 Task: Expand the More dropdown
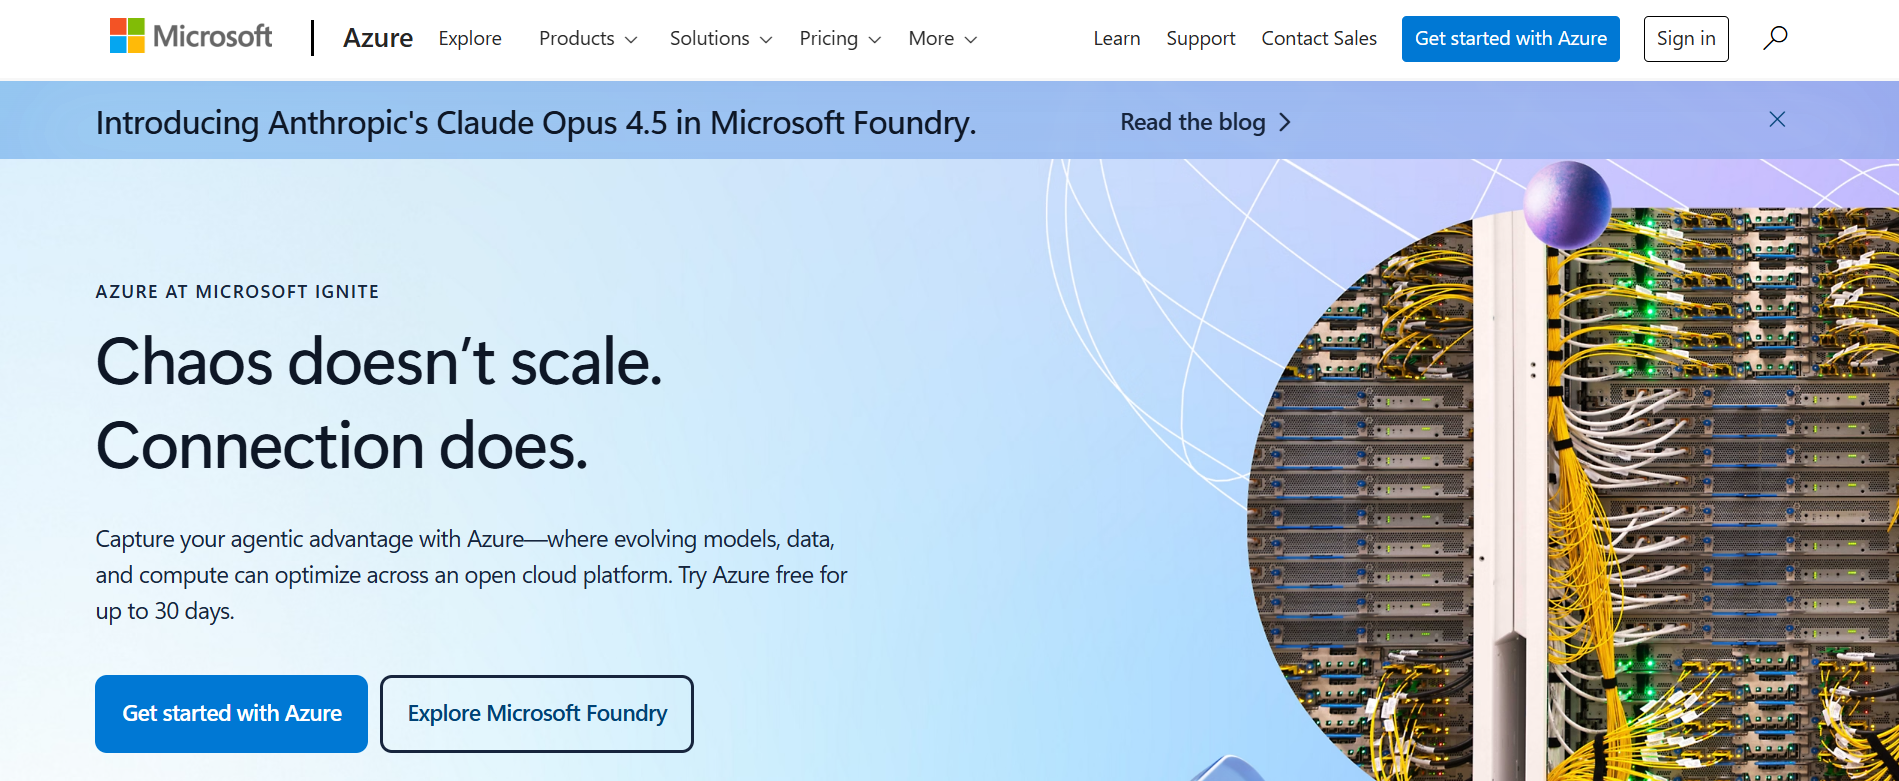coord(942,38)
